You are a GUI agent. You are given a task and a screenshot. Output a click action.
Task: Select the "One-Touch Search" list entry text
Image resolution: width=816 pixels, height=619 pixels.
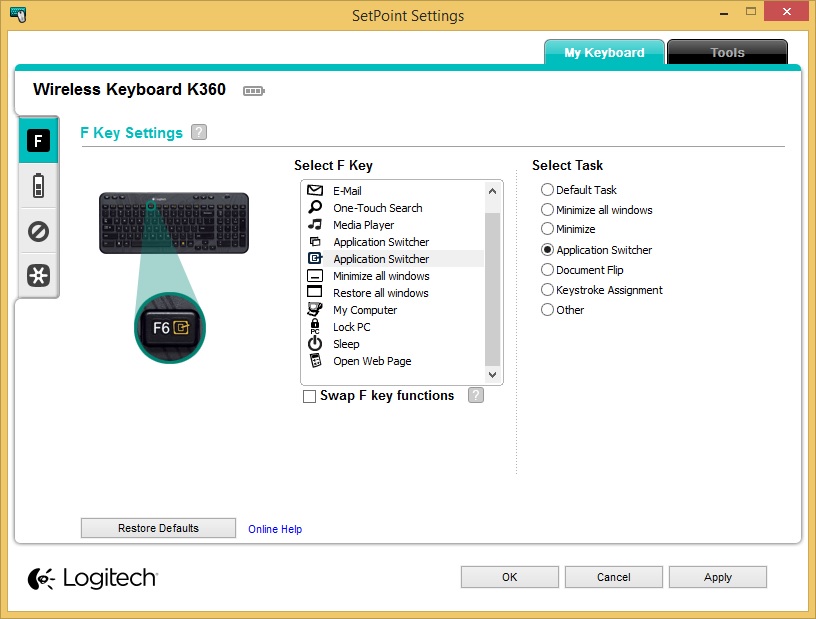click(378, 208)
